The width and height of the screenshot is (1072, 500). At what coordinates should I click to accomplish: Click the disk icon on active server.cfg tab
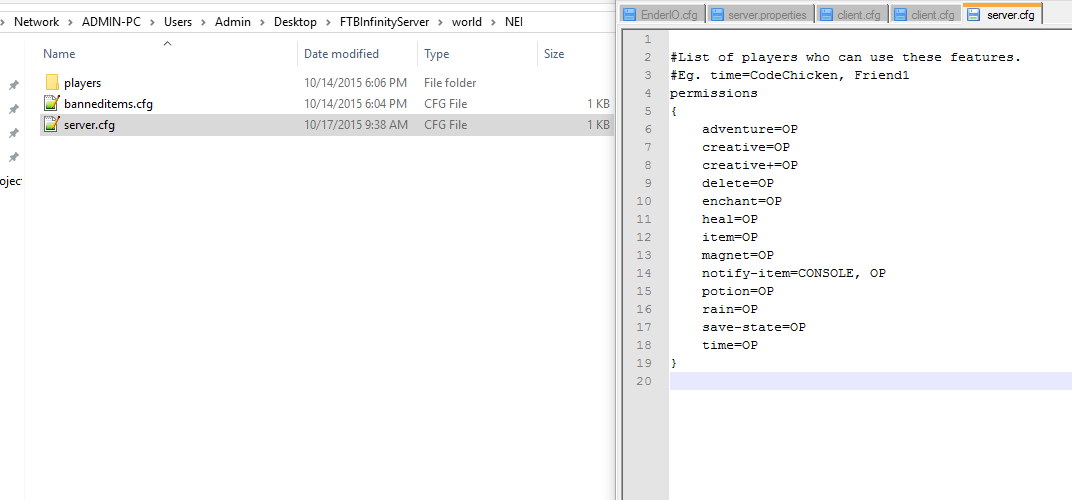point(974,14)
